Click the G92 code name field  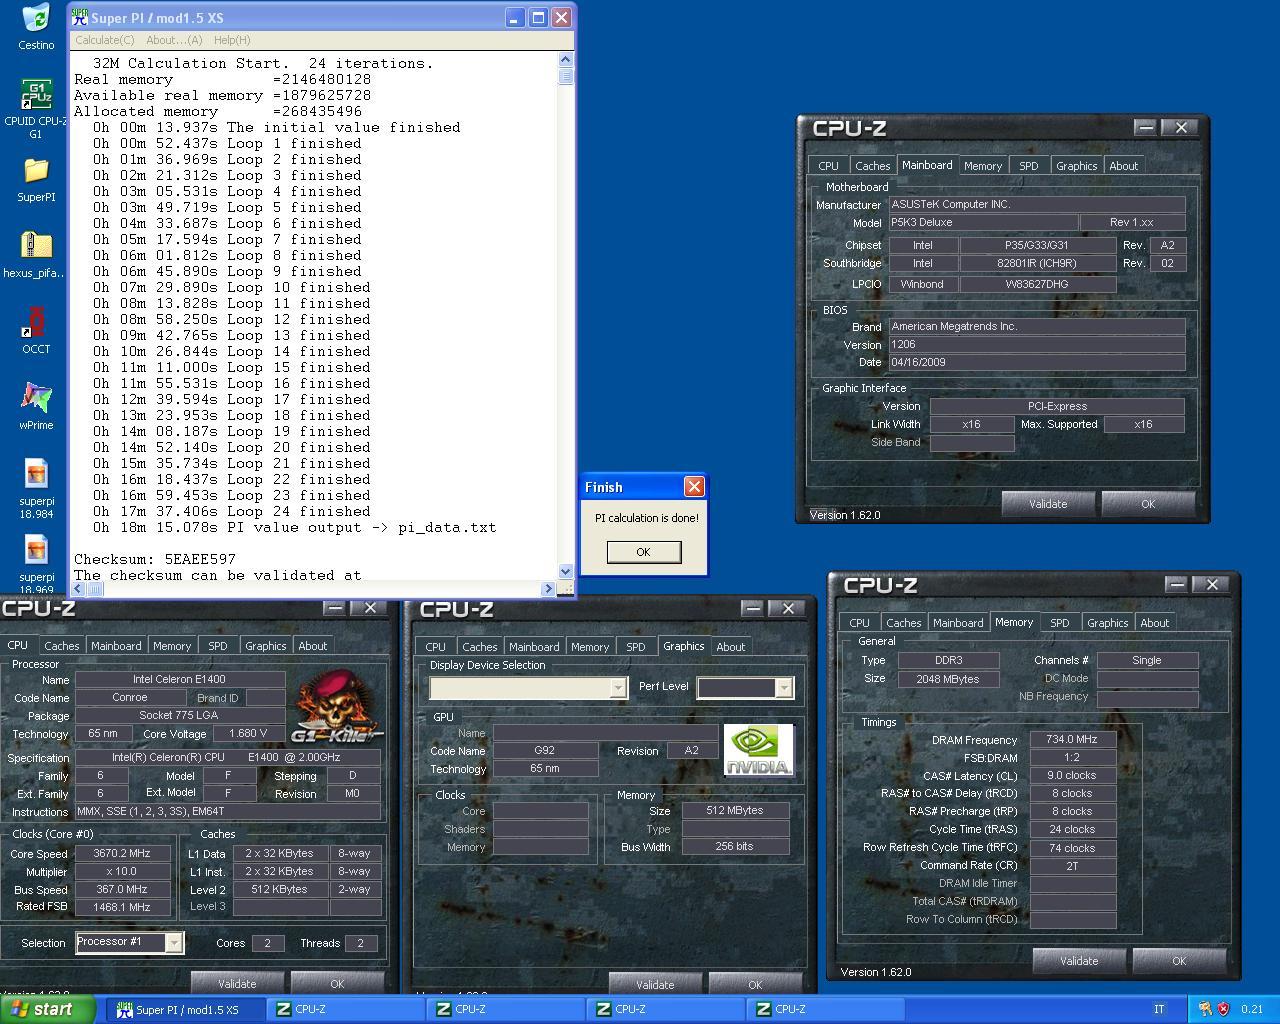[545, 751]
